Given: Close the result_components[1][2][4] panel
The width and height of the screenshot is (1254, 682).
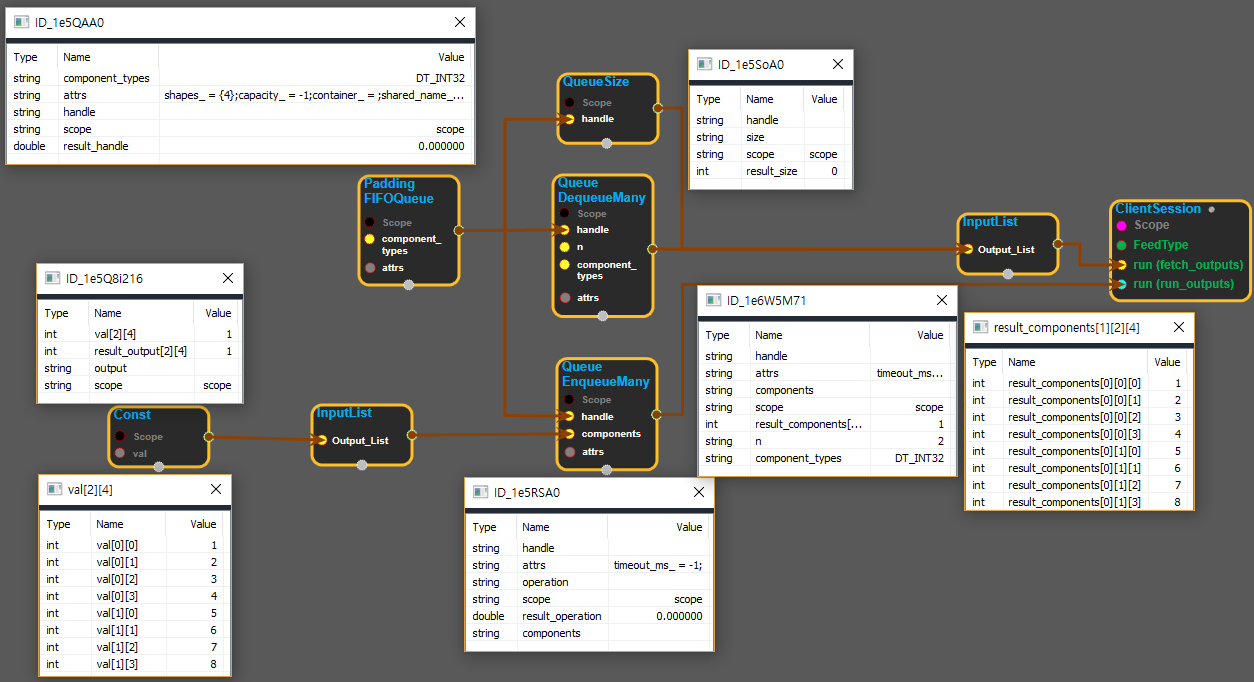Looking at the screenshot, I should click(x=1179, y=327).
